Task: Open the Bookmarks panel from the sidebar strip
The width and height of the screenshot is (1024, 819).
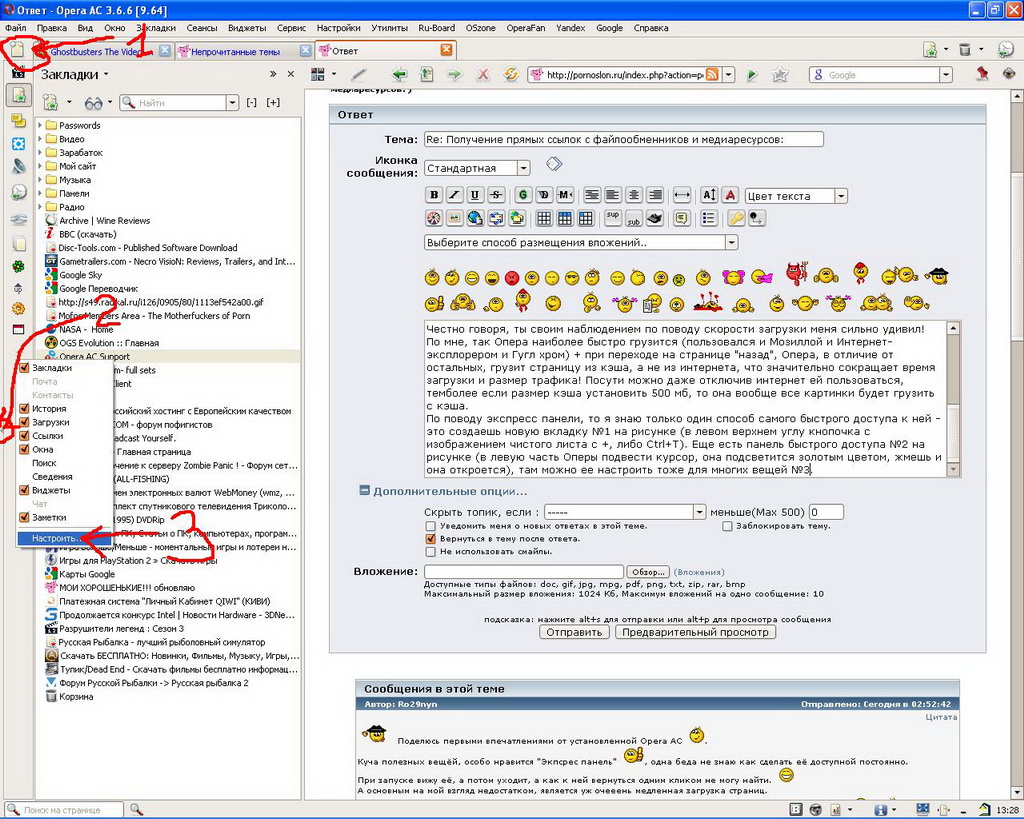Action: tap(19, 96)
